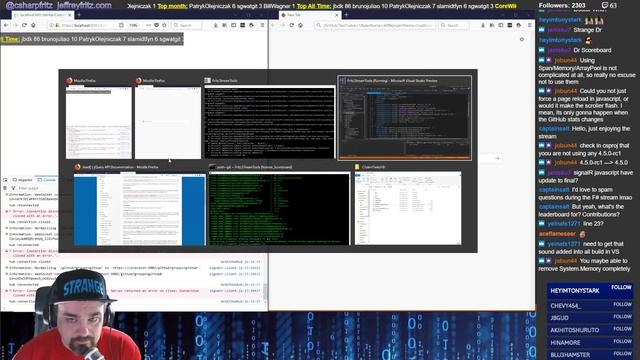Reload the page in left Firefox window

pos(24,25)
